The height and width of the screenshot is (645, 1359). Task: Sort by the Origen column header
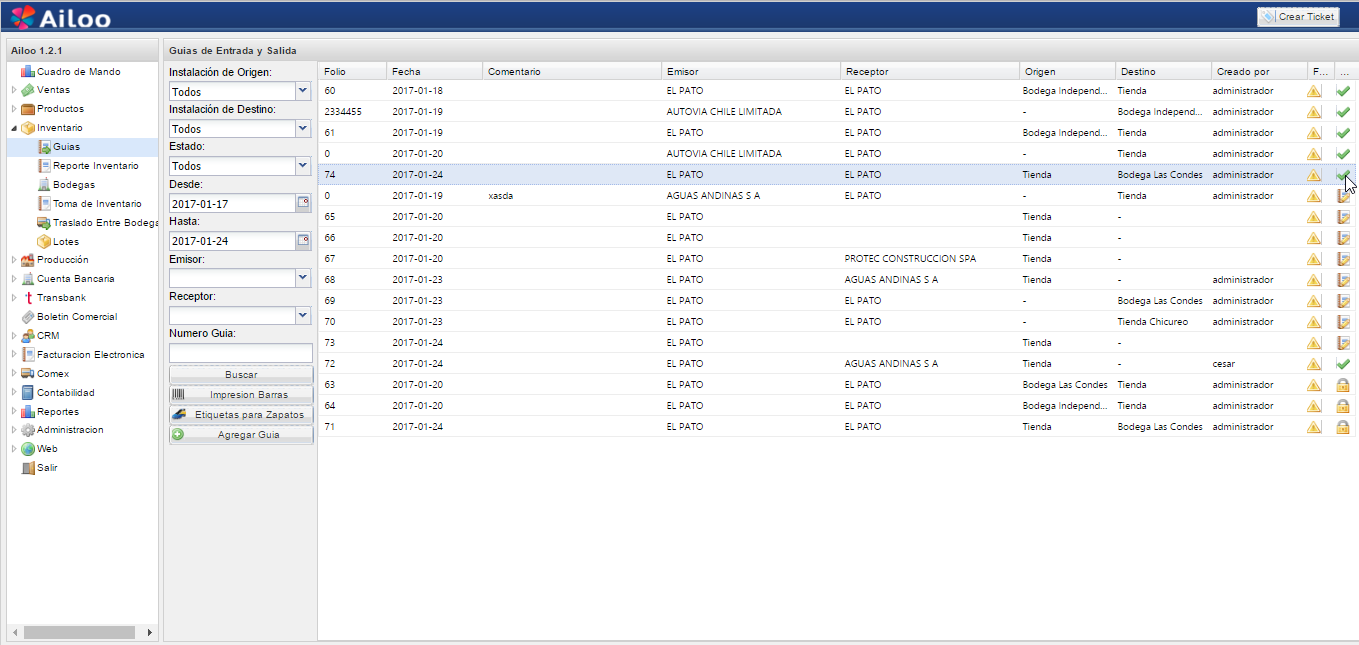[x=1067, y=72]
